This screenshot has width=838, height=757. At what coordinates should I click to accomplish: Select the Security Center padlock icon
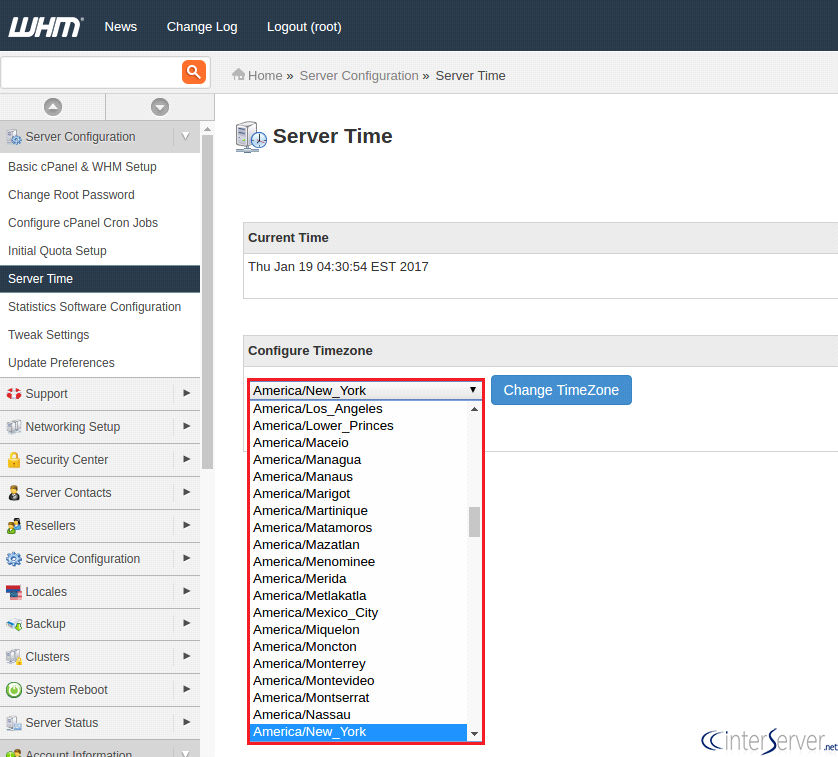[x=12, y=459]
